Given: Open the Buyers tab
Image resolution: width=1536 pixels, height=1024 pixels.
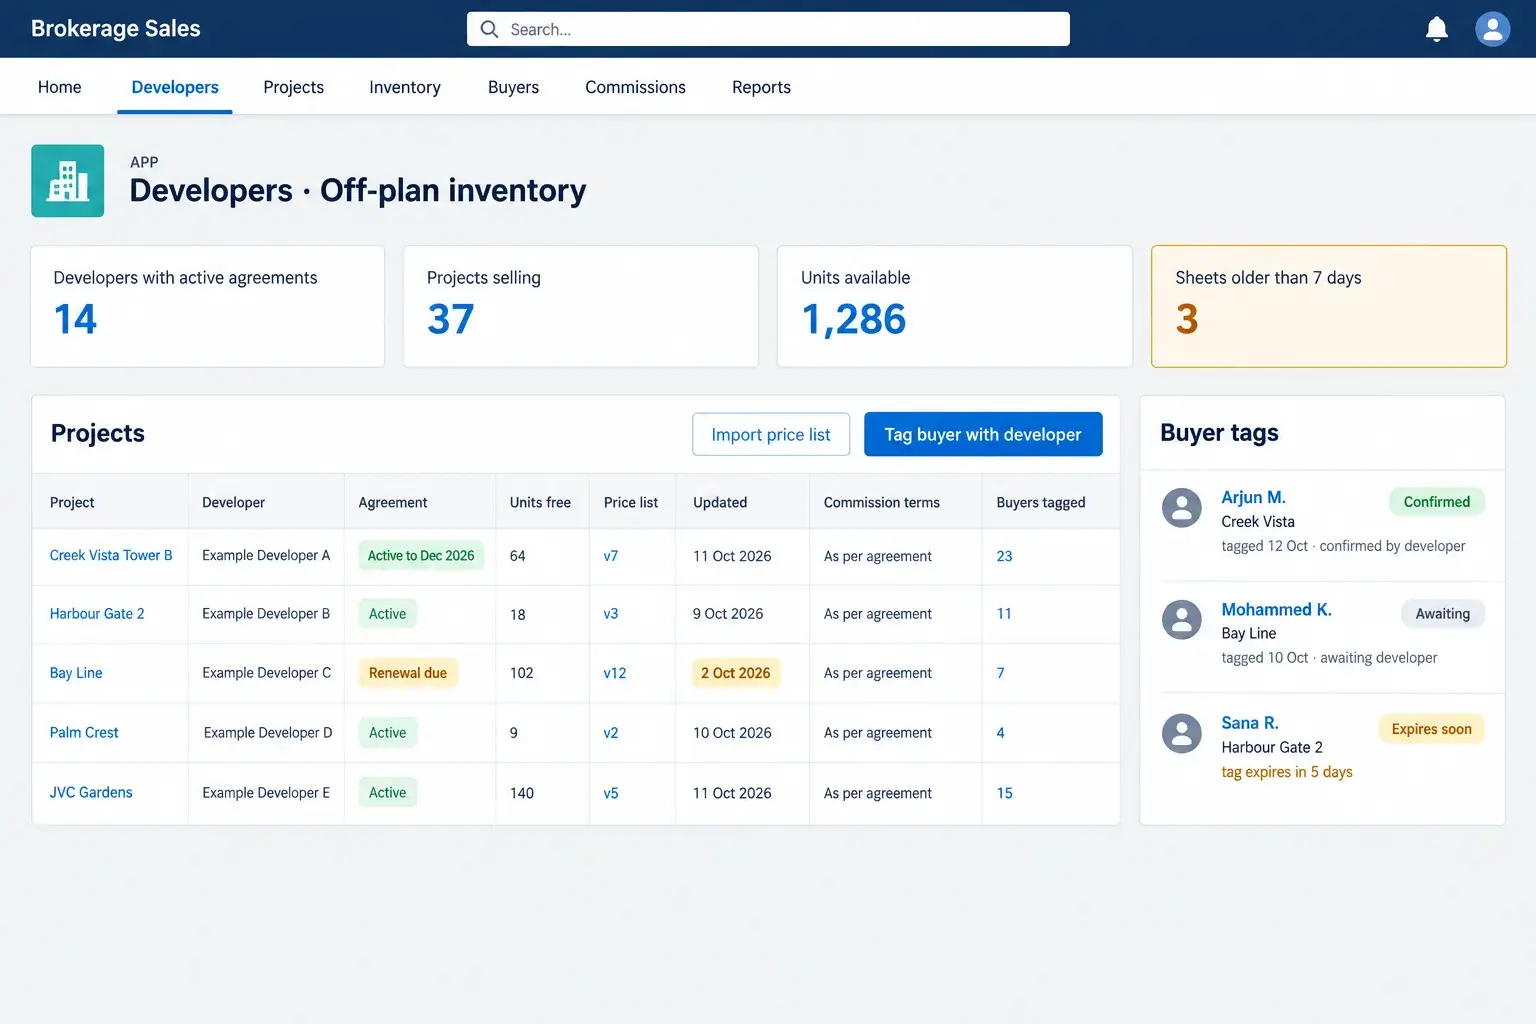Looking at the screenshot, I should point(513,87).
